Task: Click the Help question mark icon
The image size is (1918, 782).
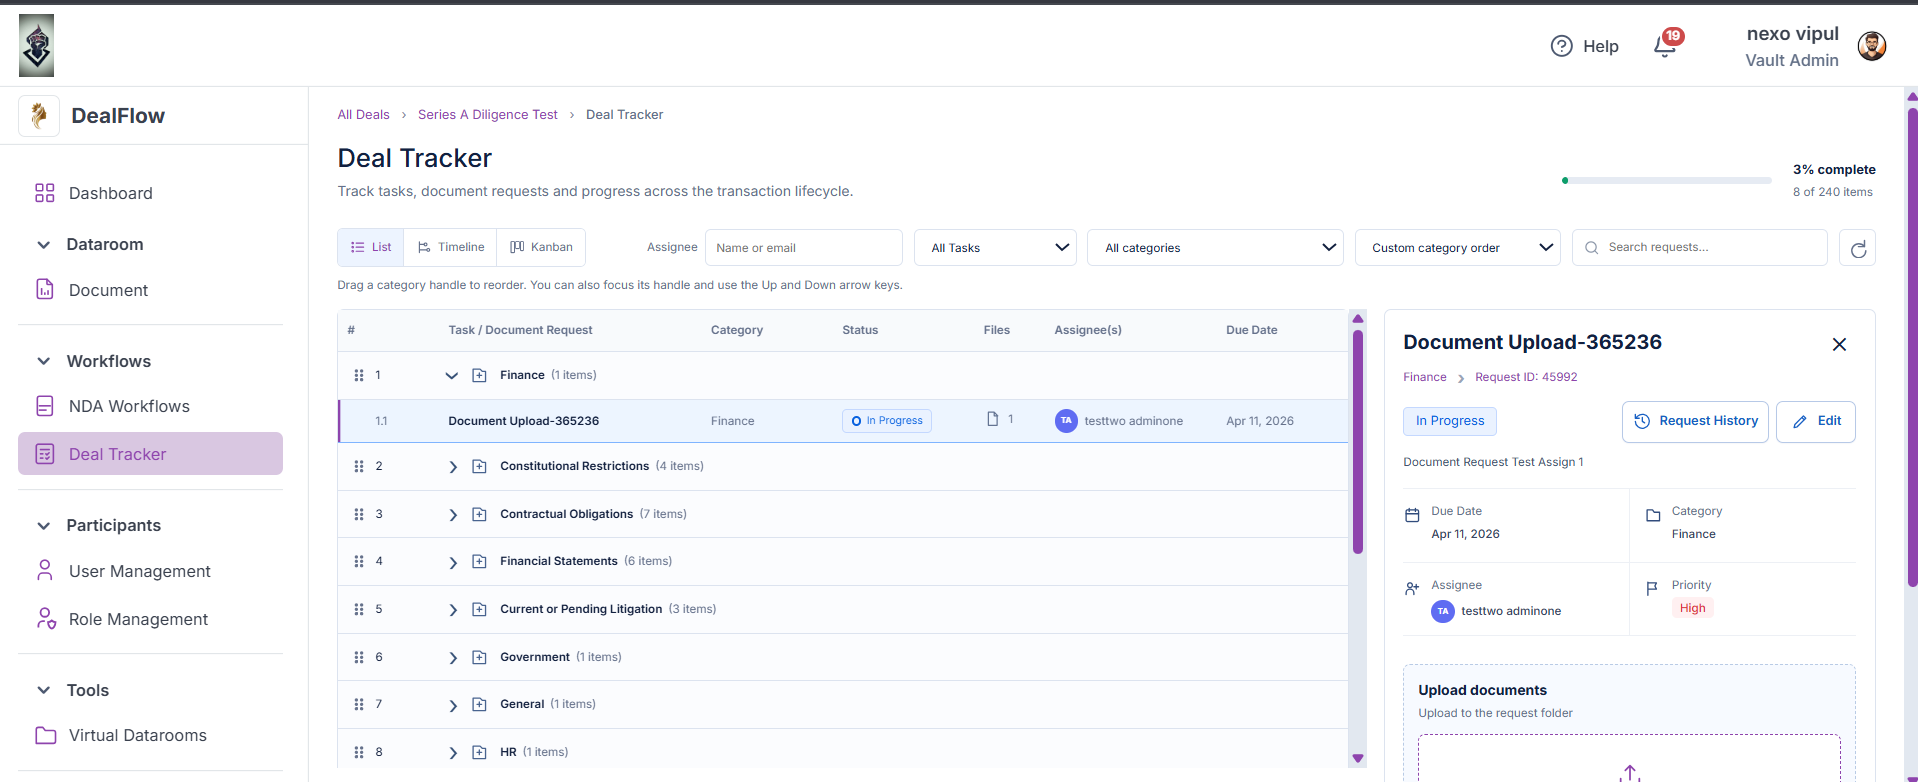Action: tap(1561, 46)
